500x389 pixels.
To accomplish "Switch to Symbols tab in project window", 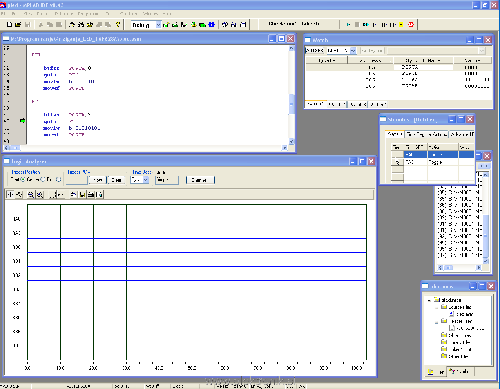I will (x=460, y=371).
